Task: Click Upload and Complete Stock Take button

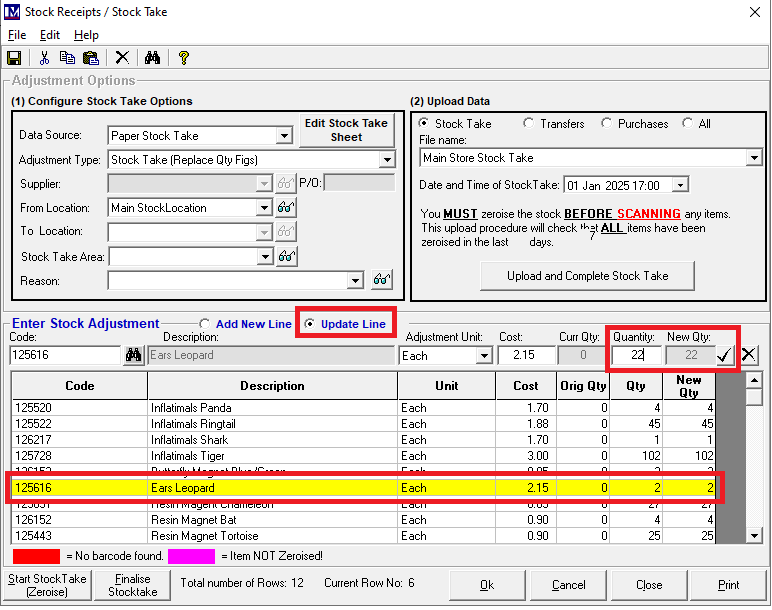Action: [x=587, y=275]
